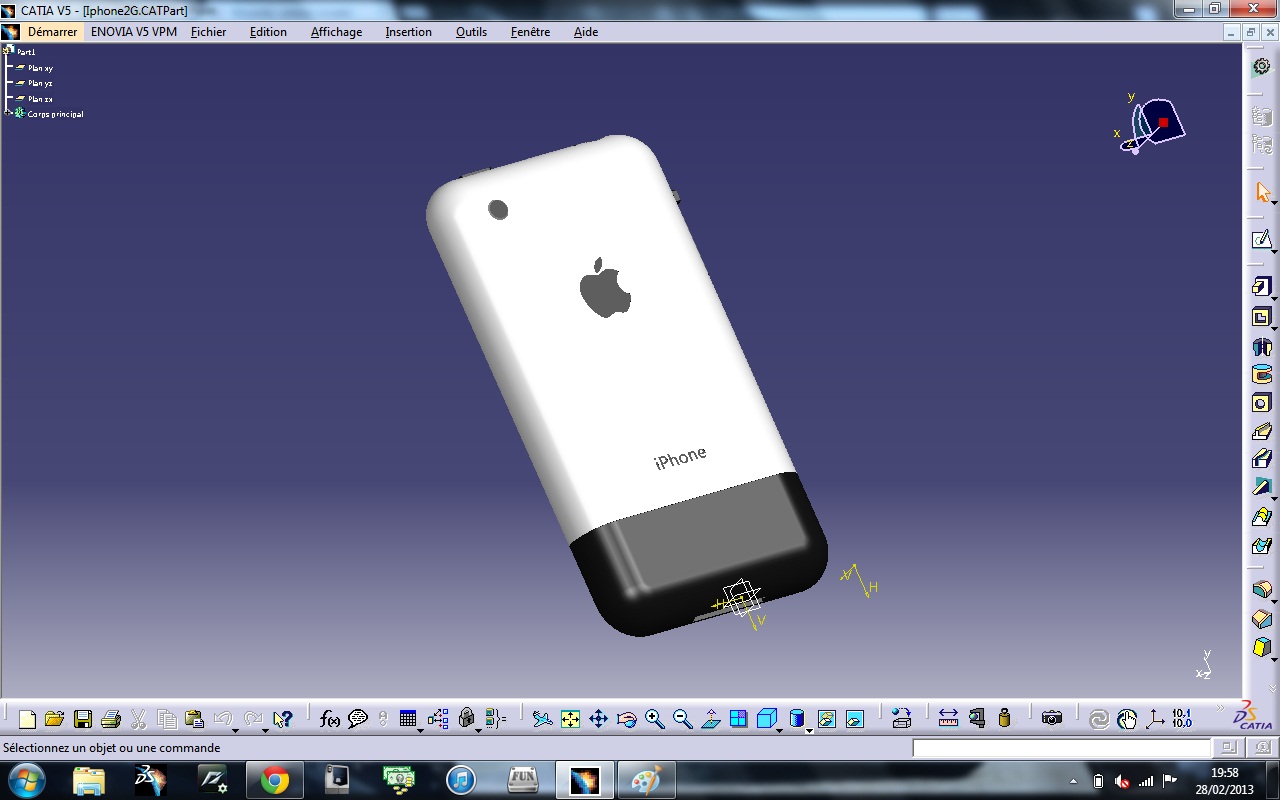Open dropdown arrow beside Select tool
Image resolution: width=1280 pixels, height=800 pixels.
pyautogui.click(x=1275, y=203)
